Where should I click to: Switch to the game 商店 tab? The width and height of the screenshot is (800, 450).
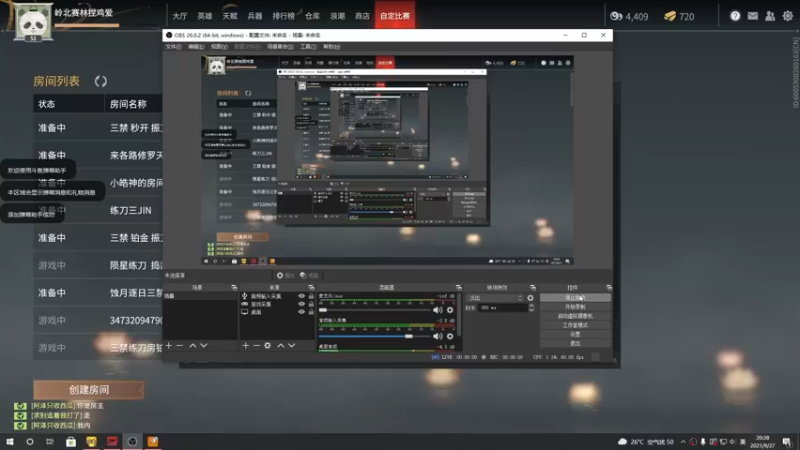[x=362, y=16]
